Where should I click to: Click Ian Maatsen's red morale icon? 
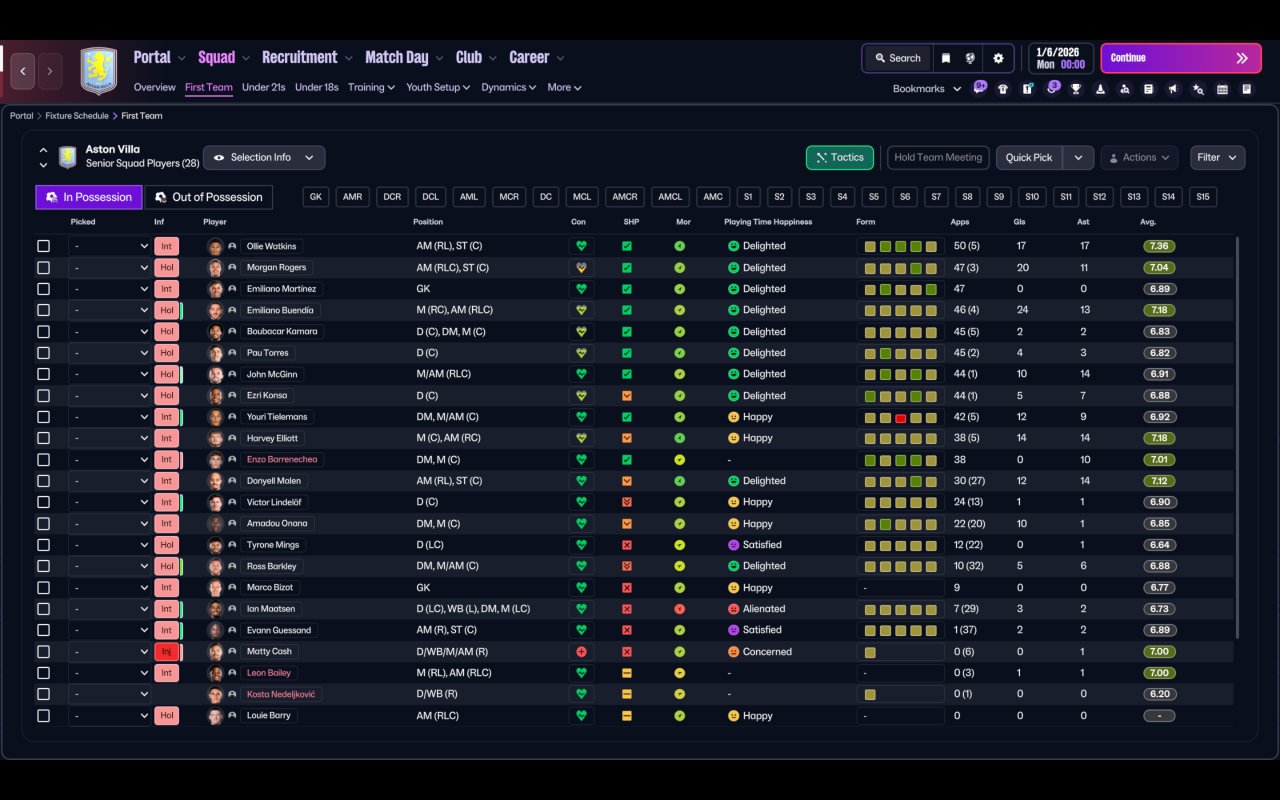click(x=679, y=609)
